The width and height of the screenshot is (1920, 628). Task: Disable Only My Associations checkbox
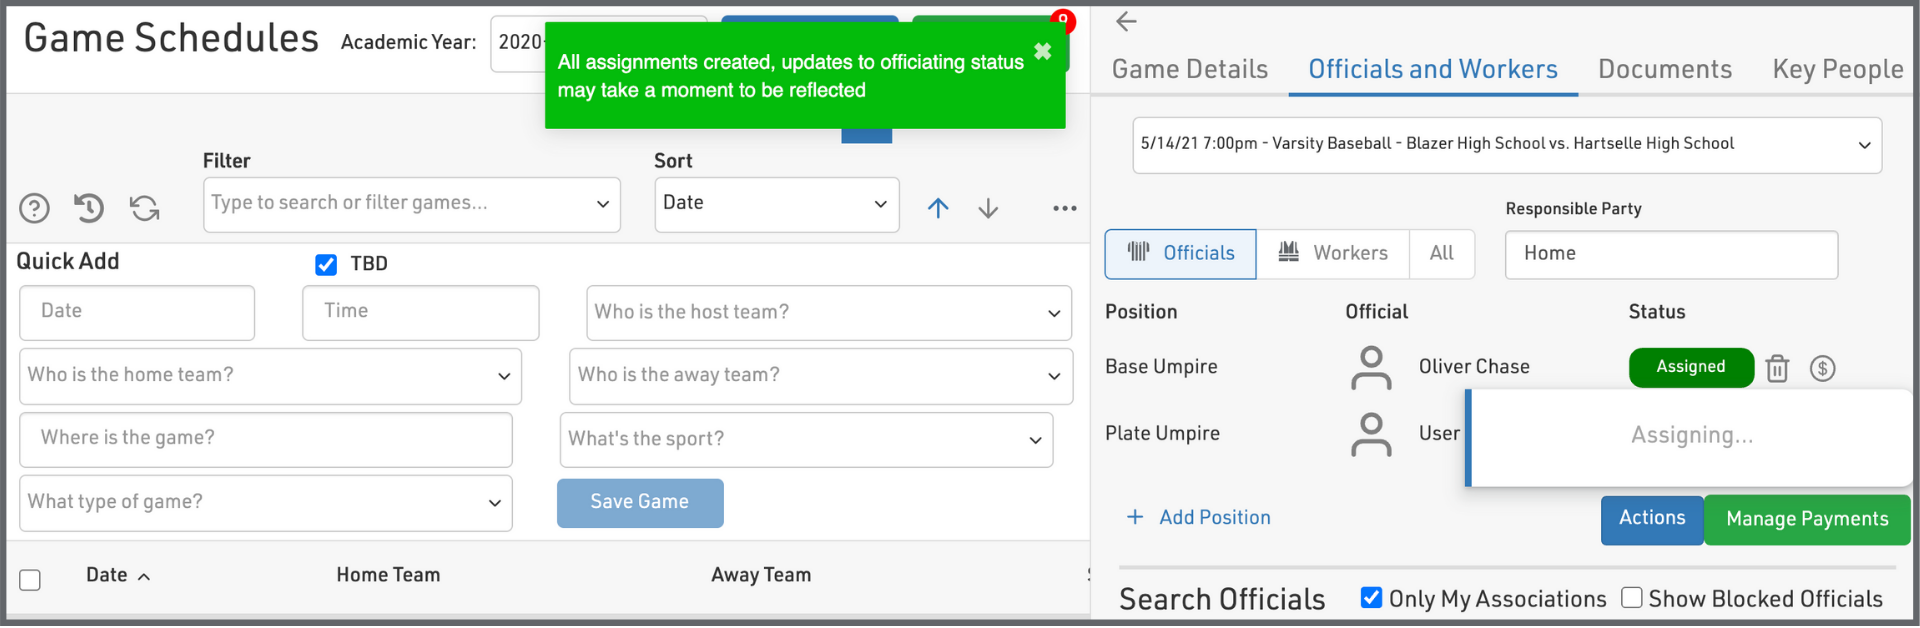pyautogui.click(x=1371, y=598)
